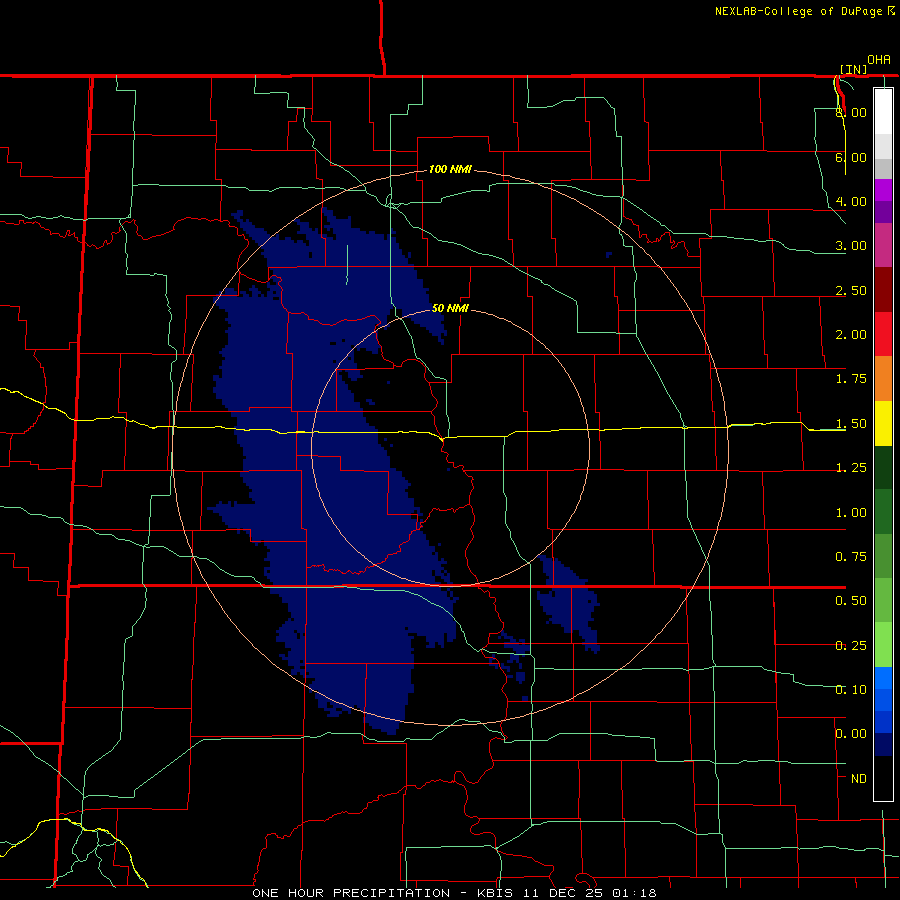Viewport: 900px width, 900px height.
Task: Click the OHA product code label
Action: click(879, 60)
